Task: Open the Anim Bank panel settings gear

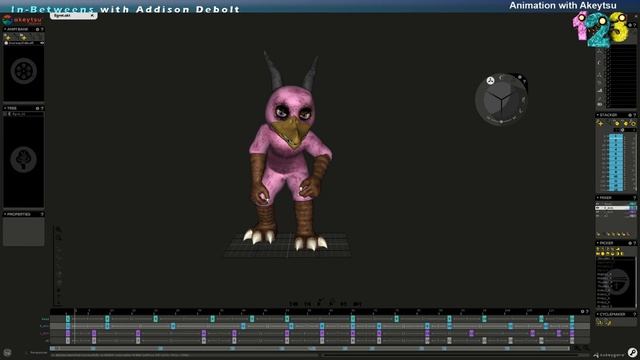Action: point(38,29)
